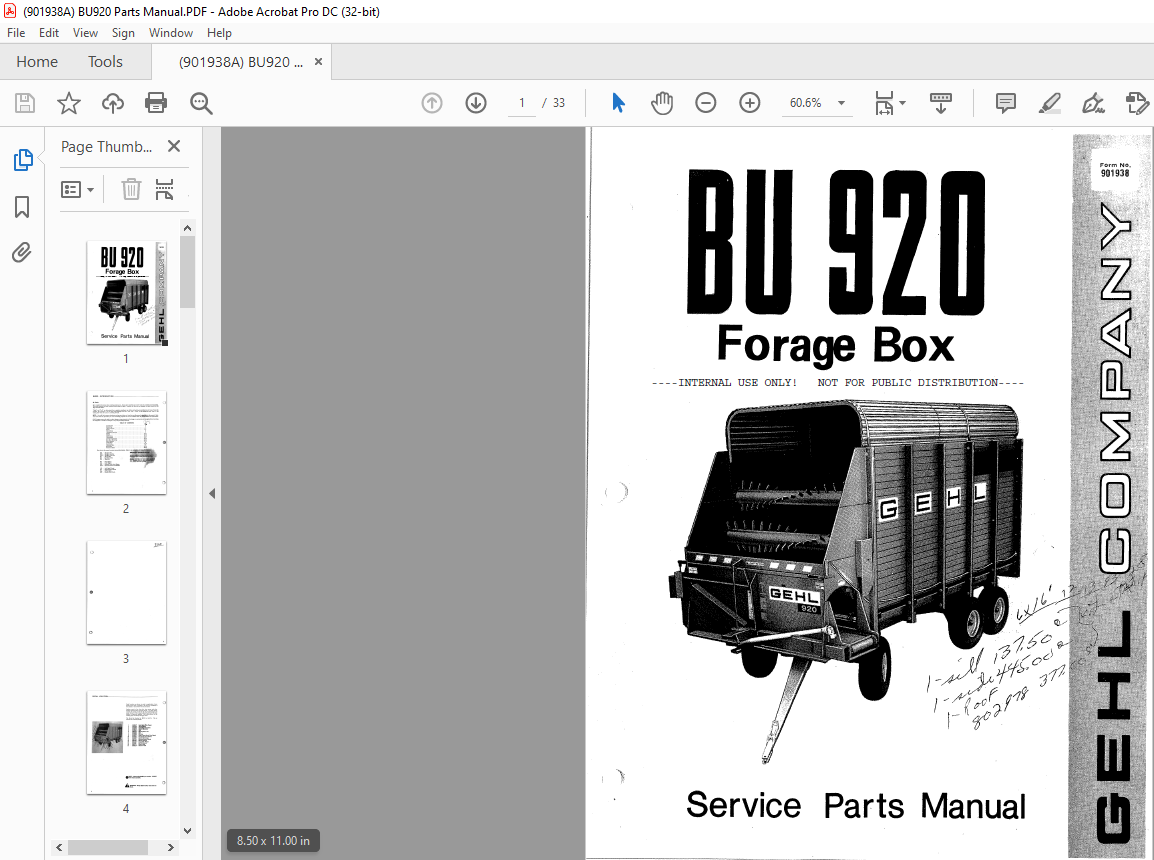Select page 3 thumbnail
This screenshot has width=1154, height=860.
coord(127,593)
